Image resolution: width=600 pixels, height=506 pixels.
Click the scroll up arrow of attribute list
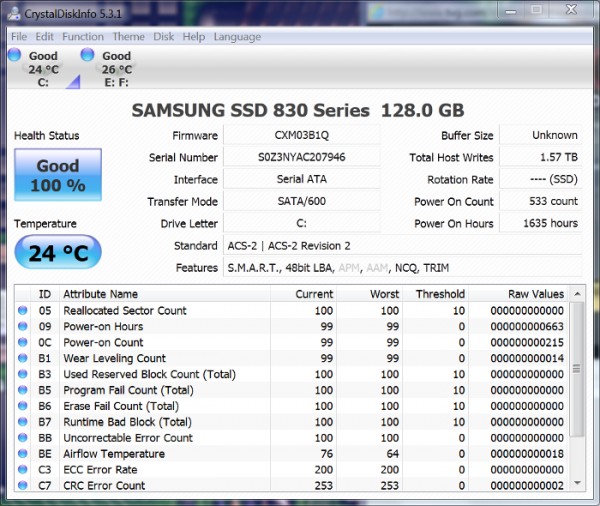click(577, 294)
